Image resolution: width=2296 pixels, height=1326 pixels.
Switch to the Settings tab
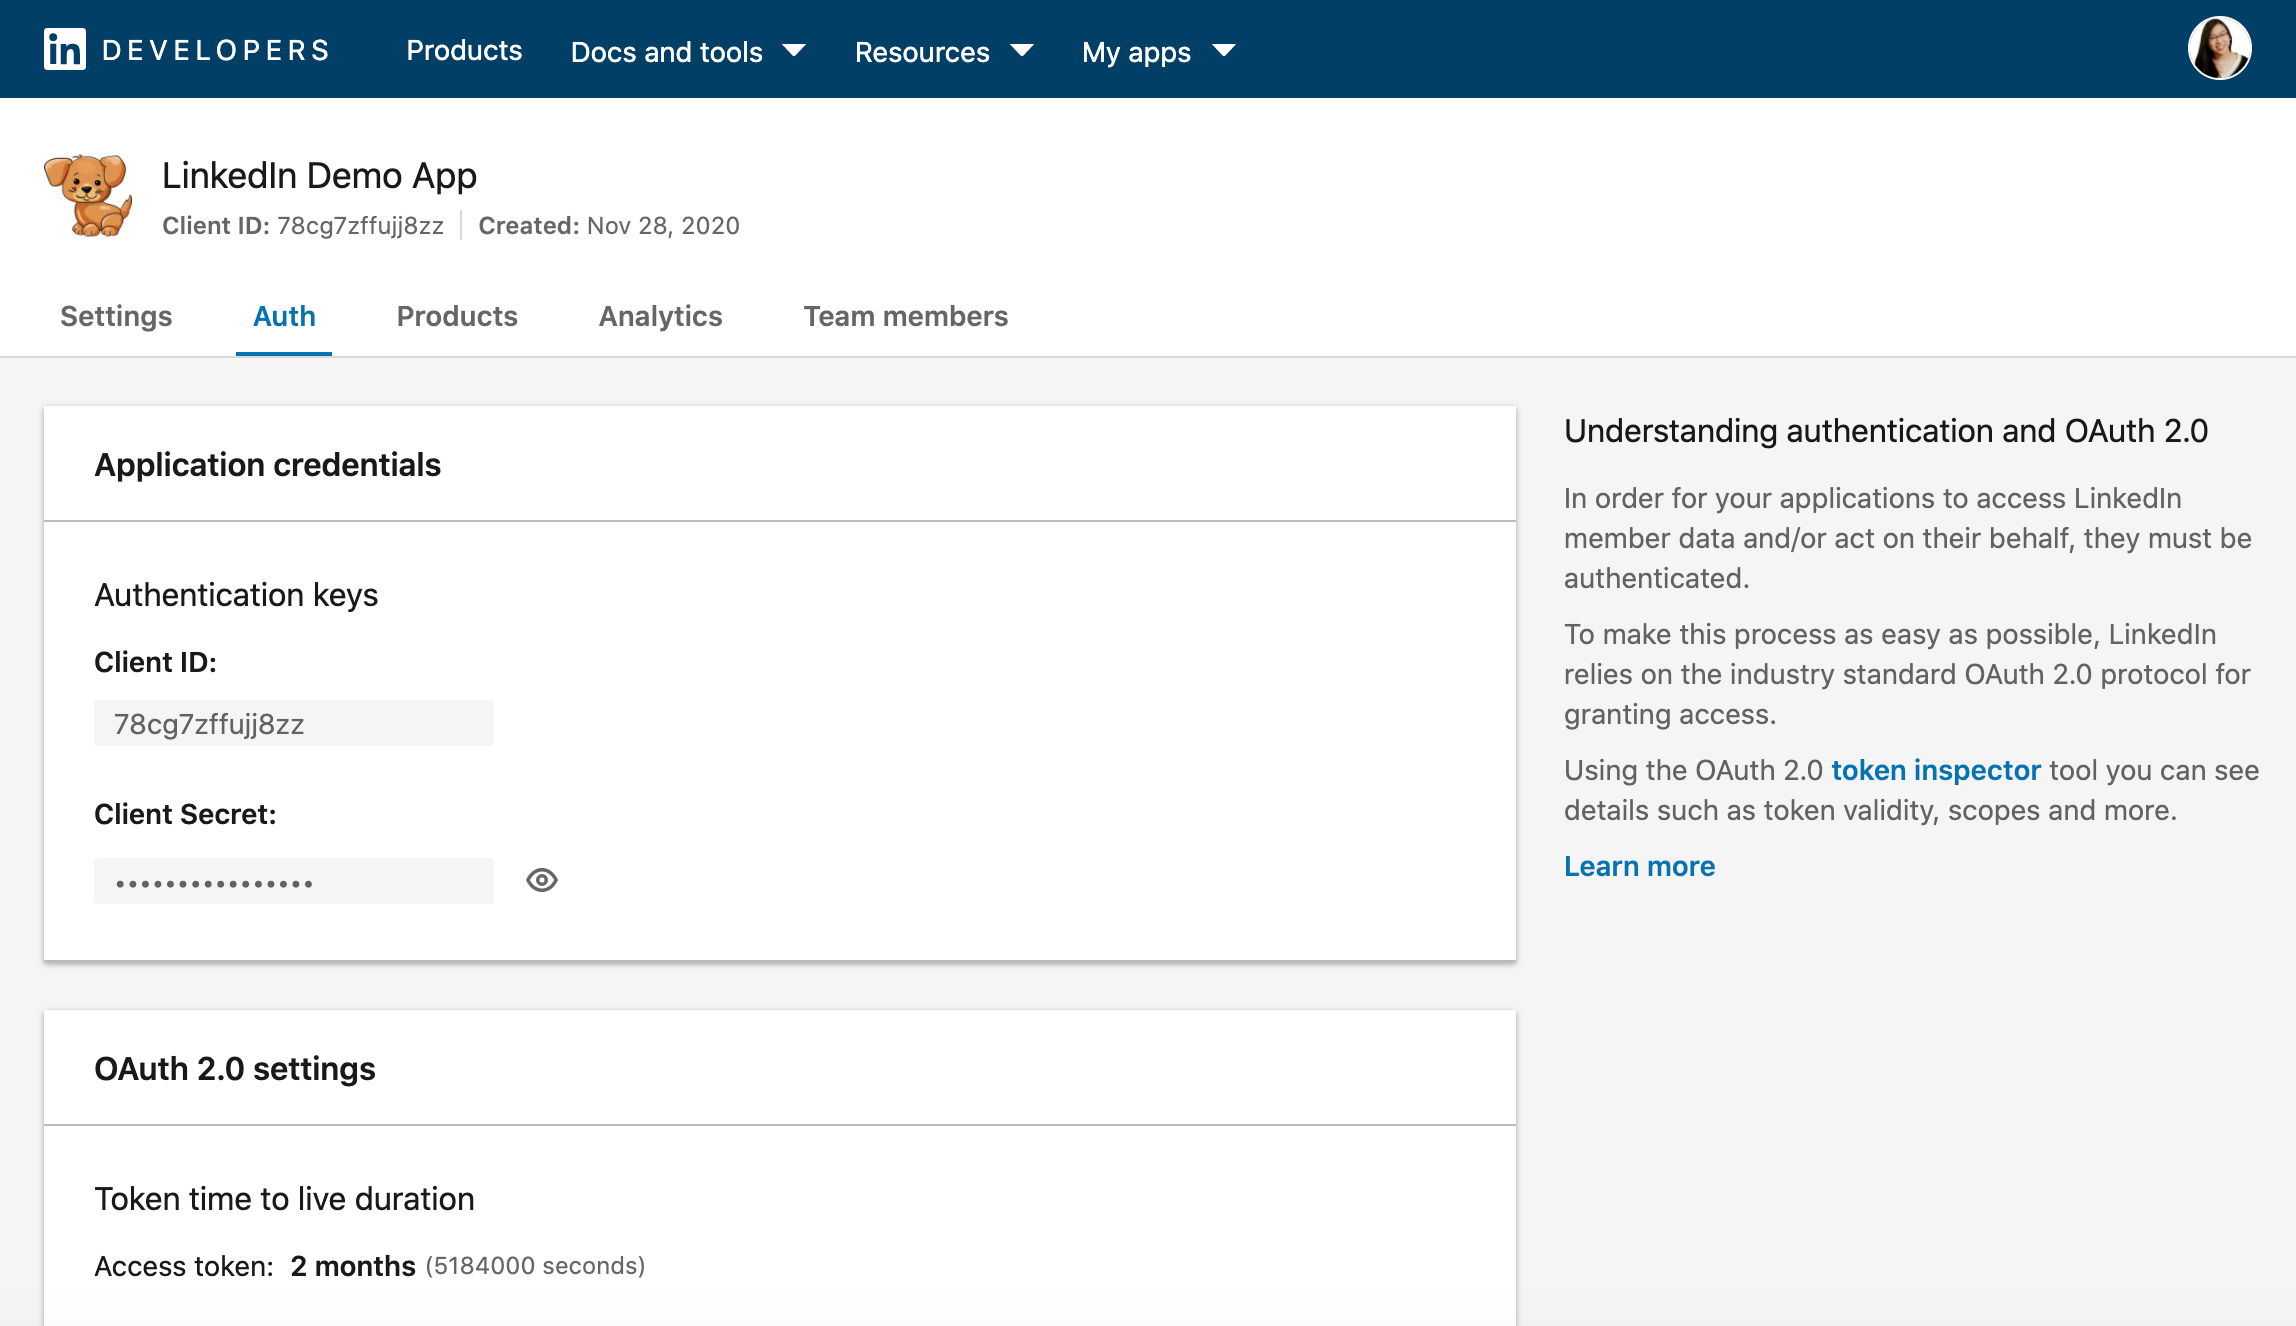click(x=116, y=316)
